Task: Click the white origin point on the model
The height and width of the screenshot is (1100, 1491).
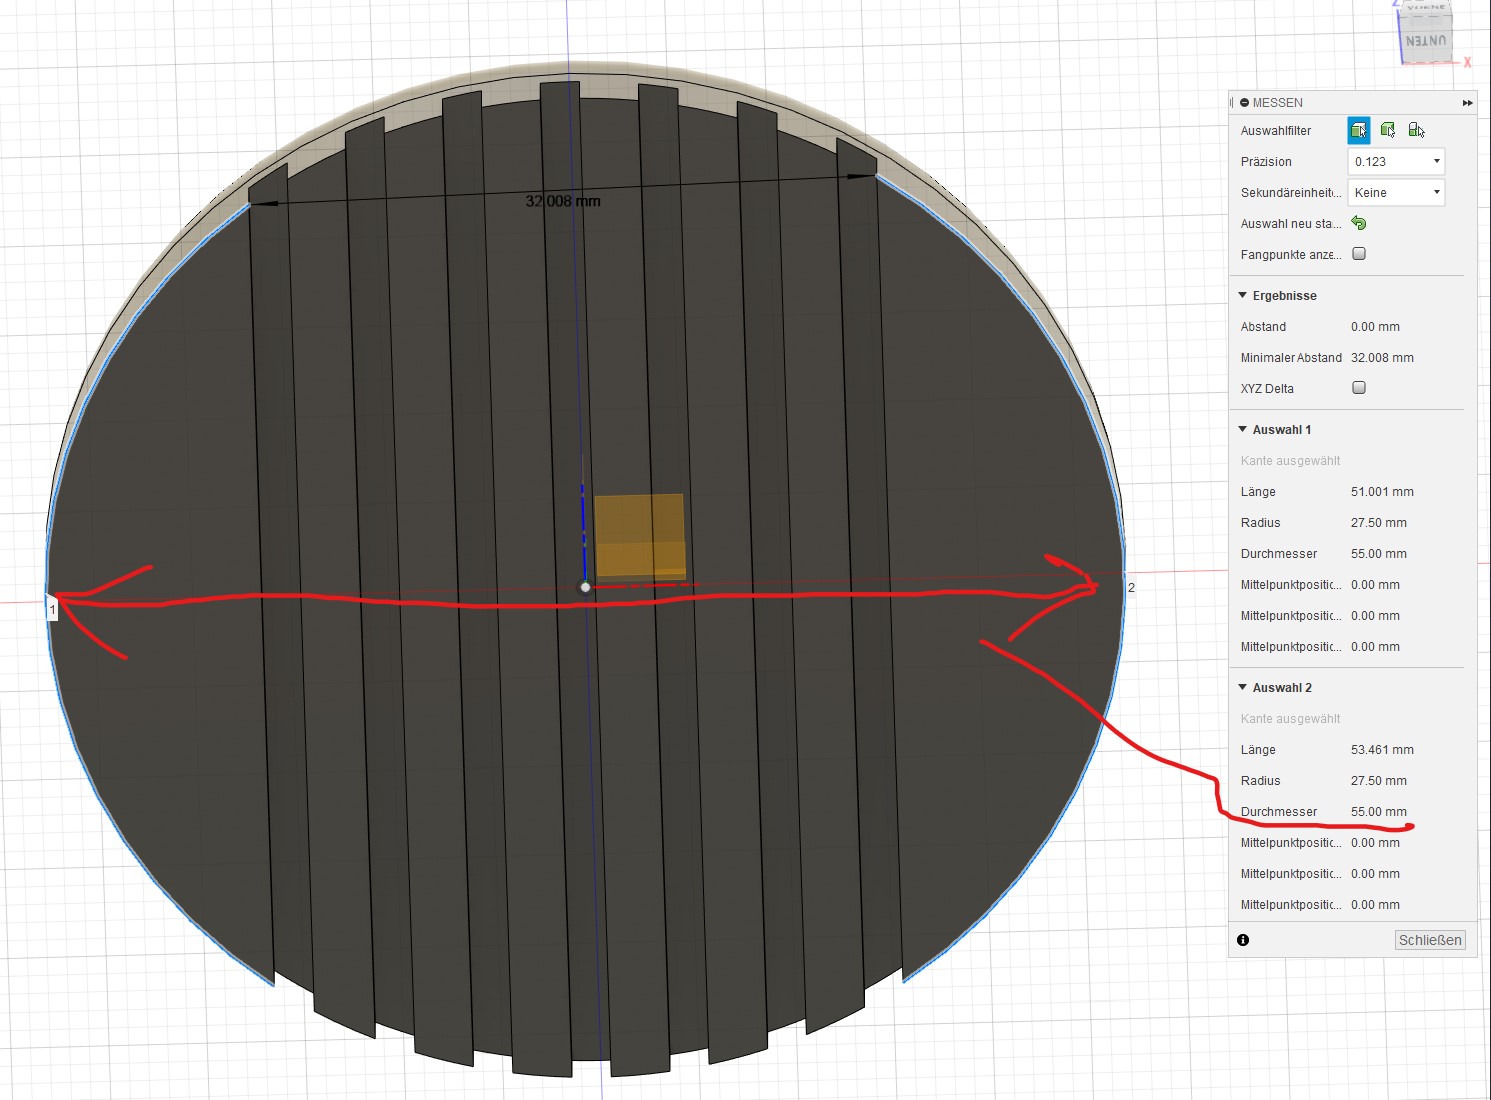Action: [586, 587]
